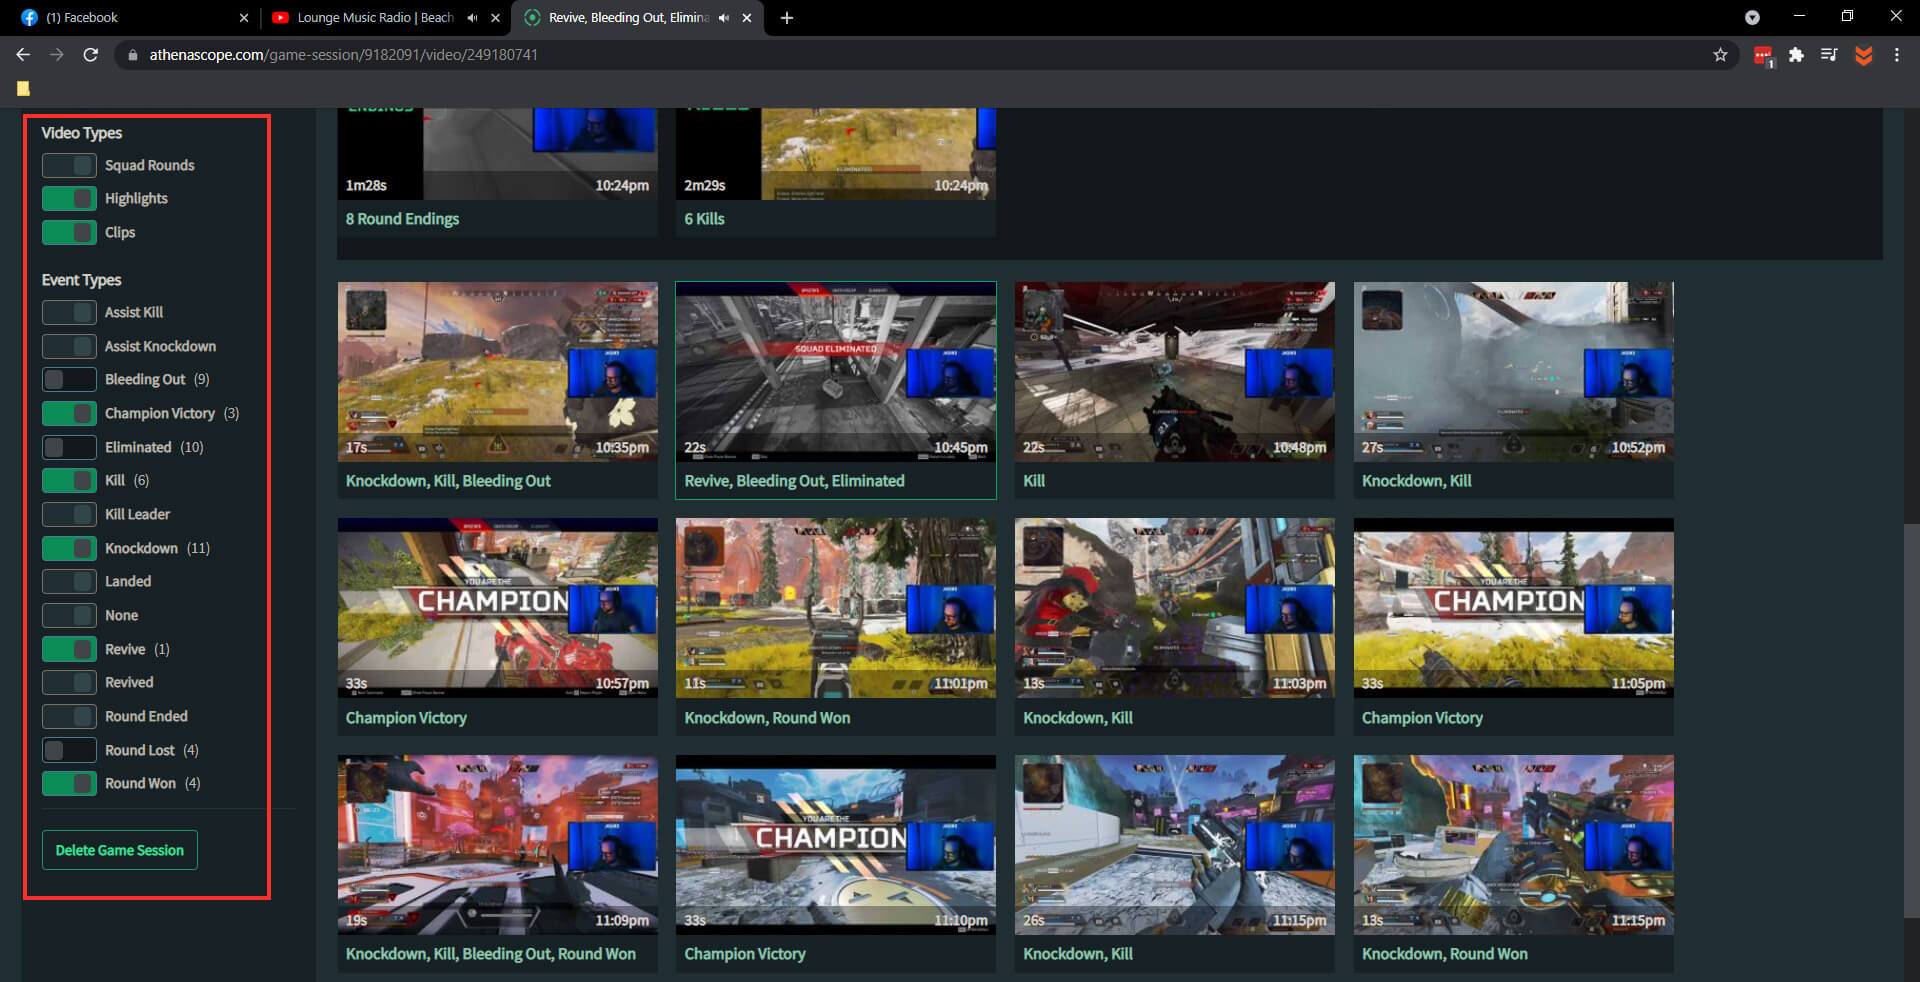The height and width of the screenshot is (982, 1920).
Task: Enable the Assist Kill toggle
Action: [x=69, y=312]
